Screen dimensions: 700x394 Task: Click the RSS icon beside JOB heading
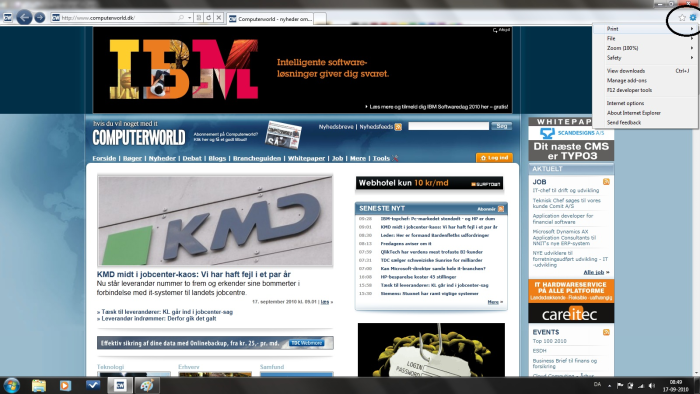(x=606, y=182)
